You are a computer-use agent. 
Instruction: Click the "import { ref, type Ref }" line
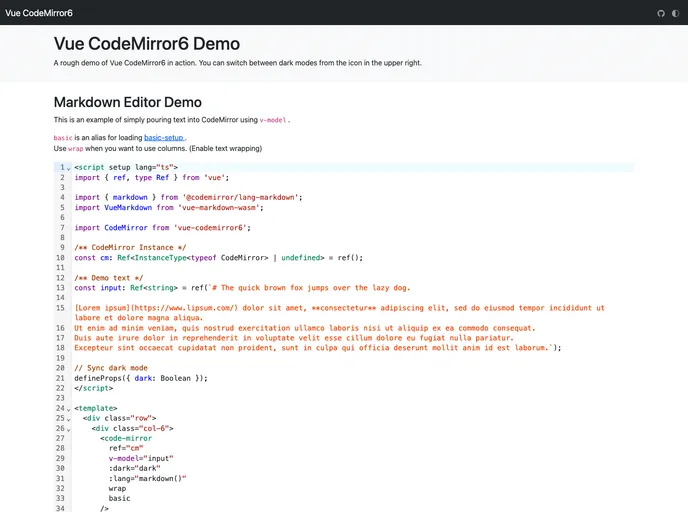click(x=152, y=178)
